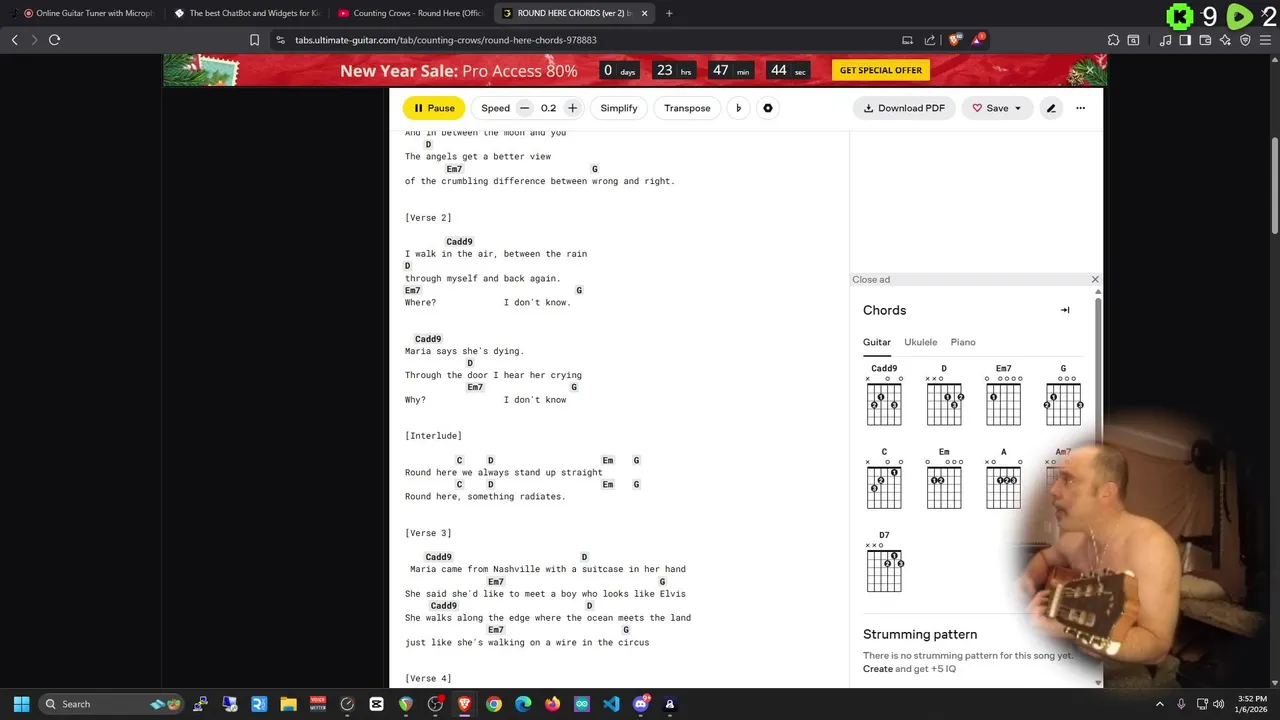
Task: Open Brave Rewards triangle icon
Action: (978, 40)
